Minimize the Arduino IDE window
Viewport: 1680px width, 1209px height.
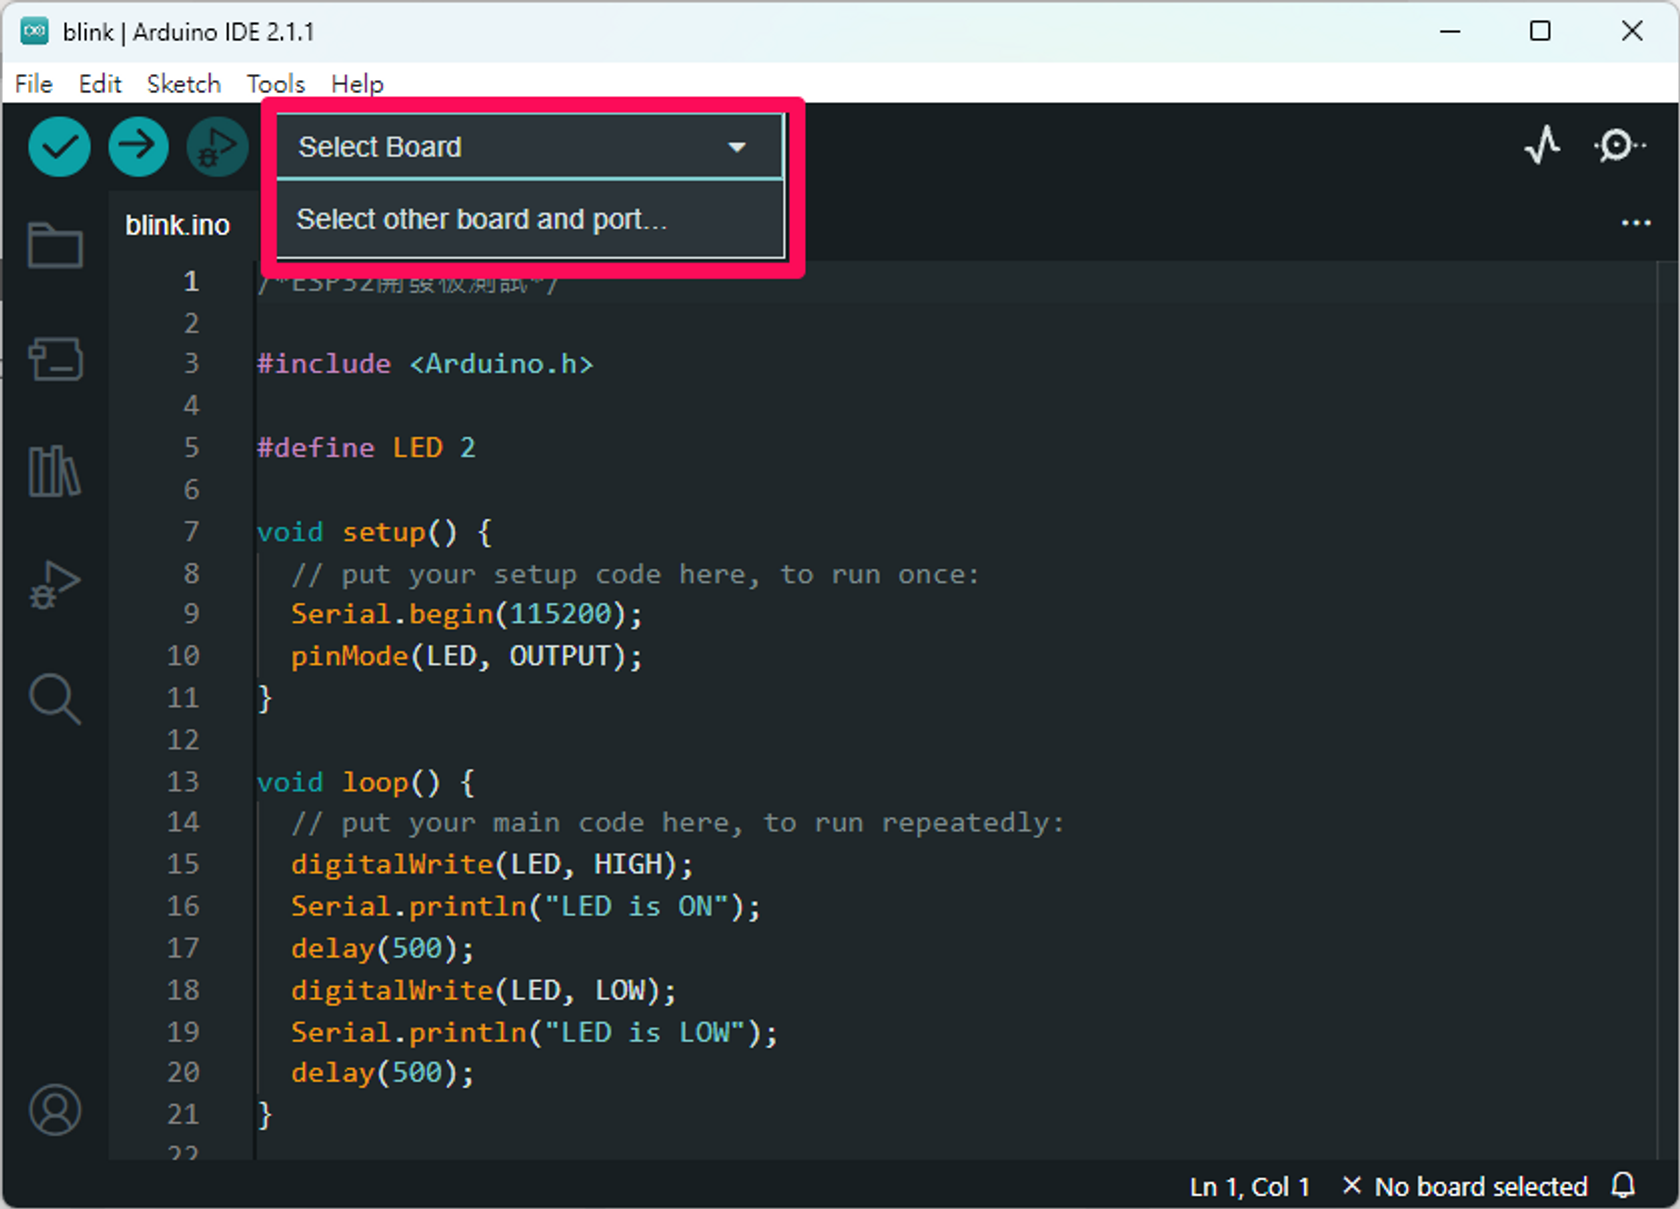(1450, 31)
